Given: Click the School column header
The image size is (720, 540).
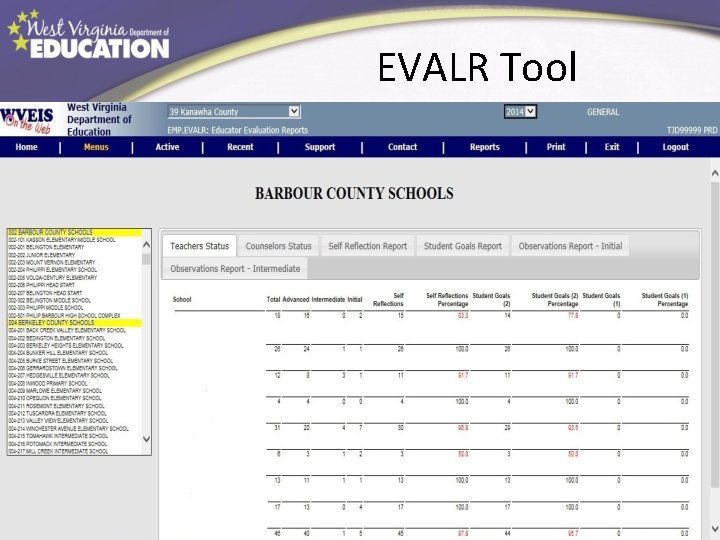Looking at the screenshot, I should pyautogui.click(x=182, y=299).
